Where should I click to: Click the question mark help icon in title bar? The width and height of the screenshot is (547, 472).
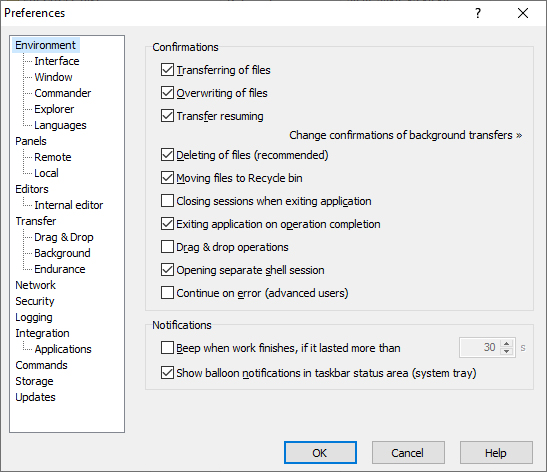(478, 13)
